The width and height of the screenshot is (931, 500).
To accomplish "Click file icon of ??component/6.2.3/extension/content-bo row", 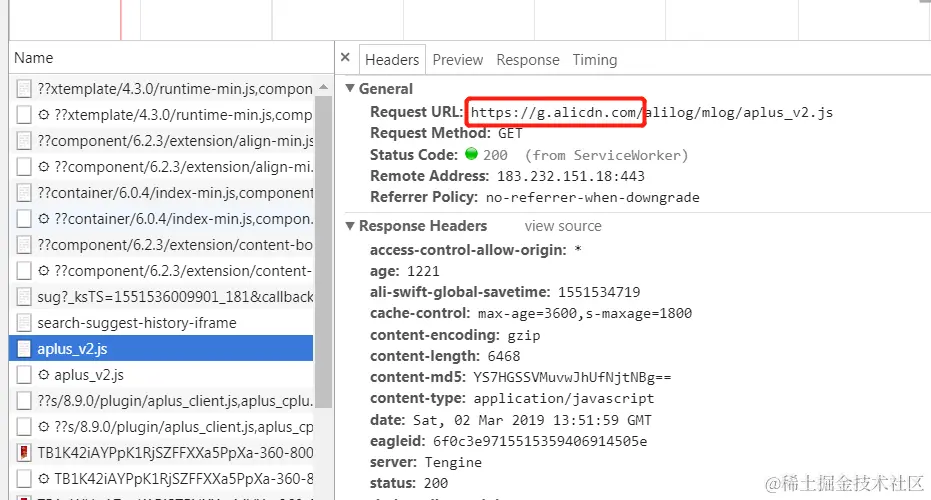I will pyautogui.click(x=24, y=245).
